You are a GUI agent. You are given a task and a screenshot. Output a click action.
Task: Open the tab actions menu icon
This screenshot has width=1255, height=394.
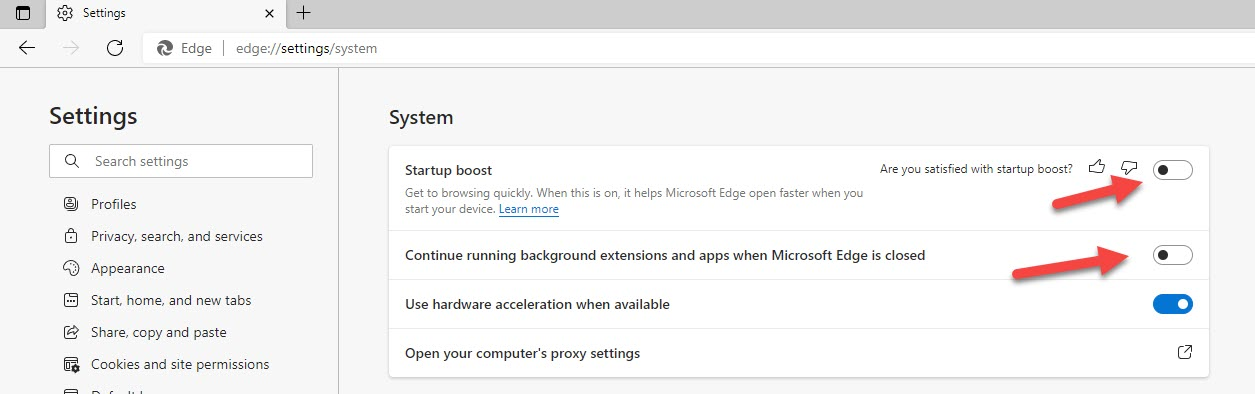[23, 13]
